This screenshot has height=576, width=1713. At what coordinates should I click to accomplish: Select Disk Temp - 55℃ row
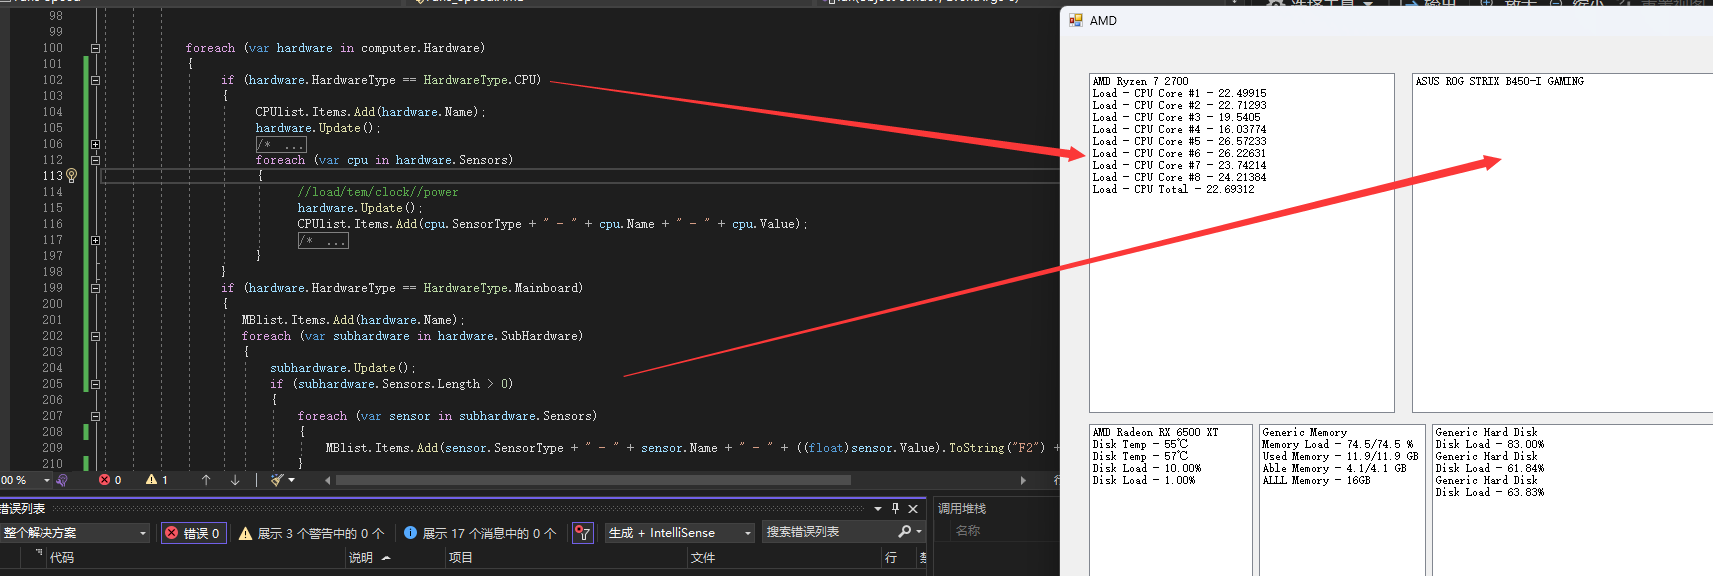click(x=1141, y=444)
